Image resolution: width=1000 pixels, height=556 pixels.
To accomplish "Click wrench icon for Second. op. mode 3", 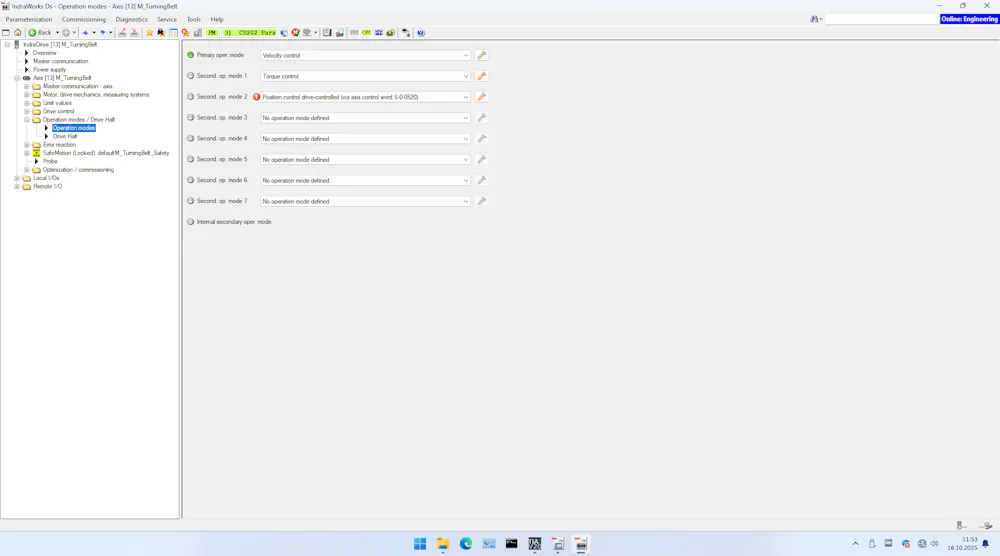I will [x=482, y=118].
